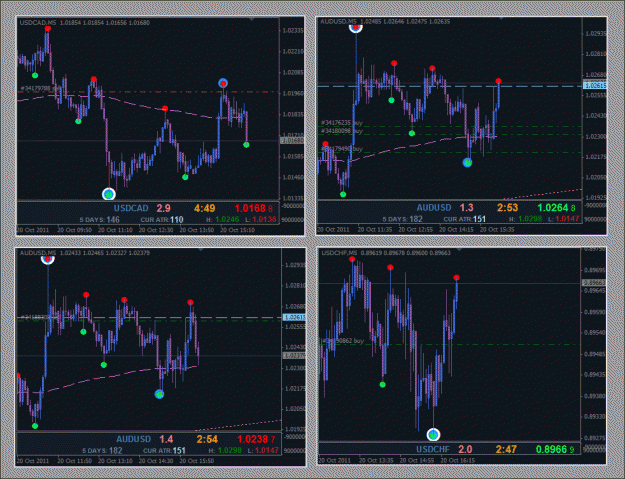
Task: Click the USDCAD spread value 2.9
Action: (x=163, y=208)
